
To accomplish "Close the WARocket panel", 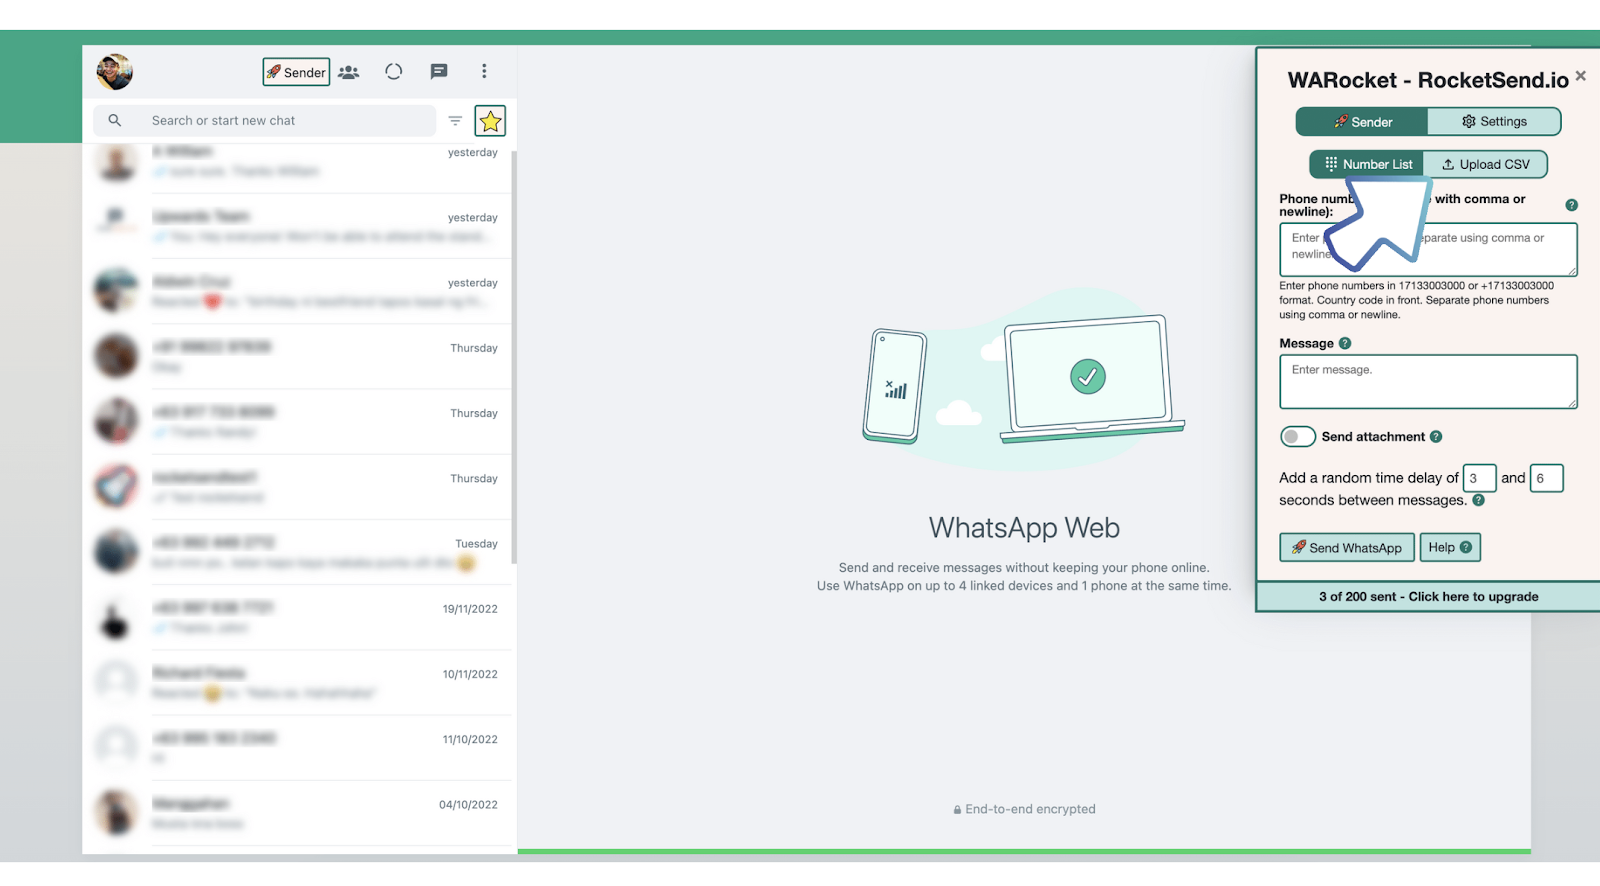I will [x=1581, y=76].
